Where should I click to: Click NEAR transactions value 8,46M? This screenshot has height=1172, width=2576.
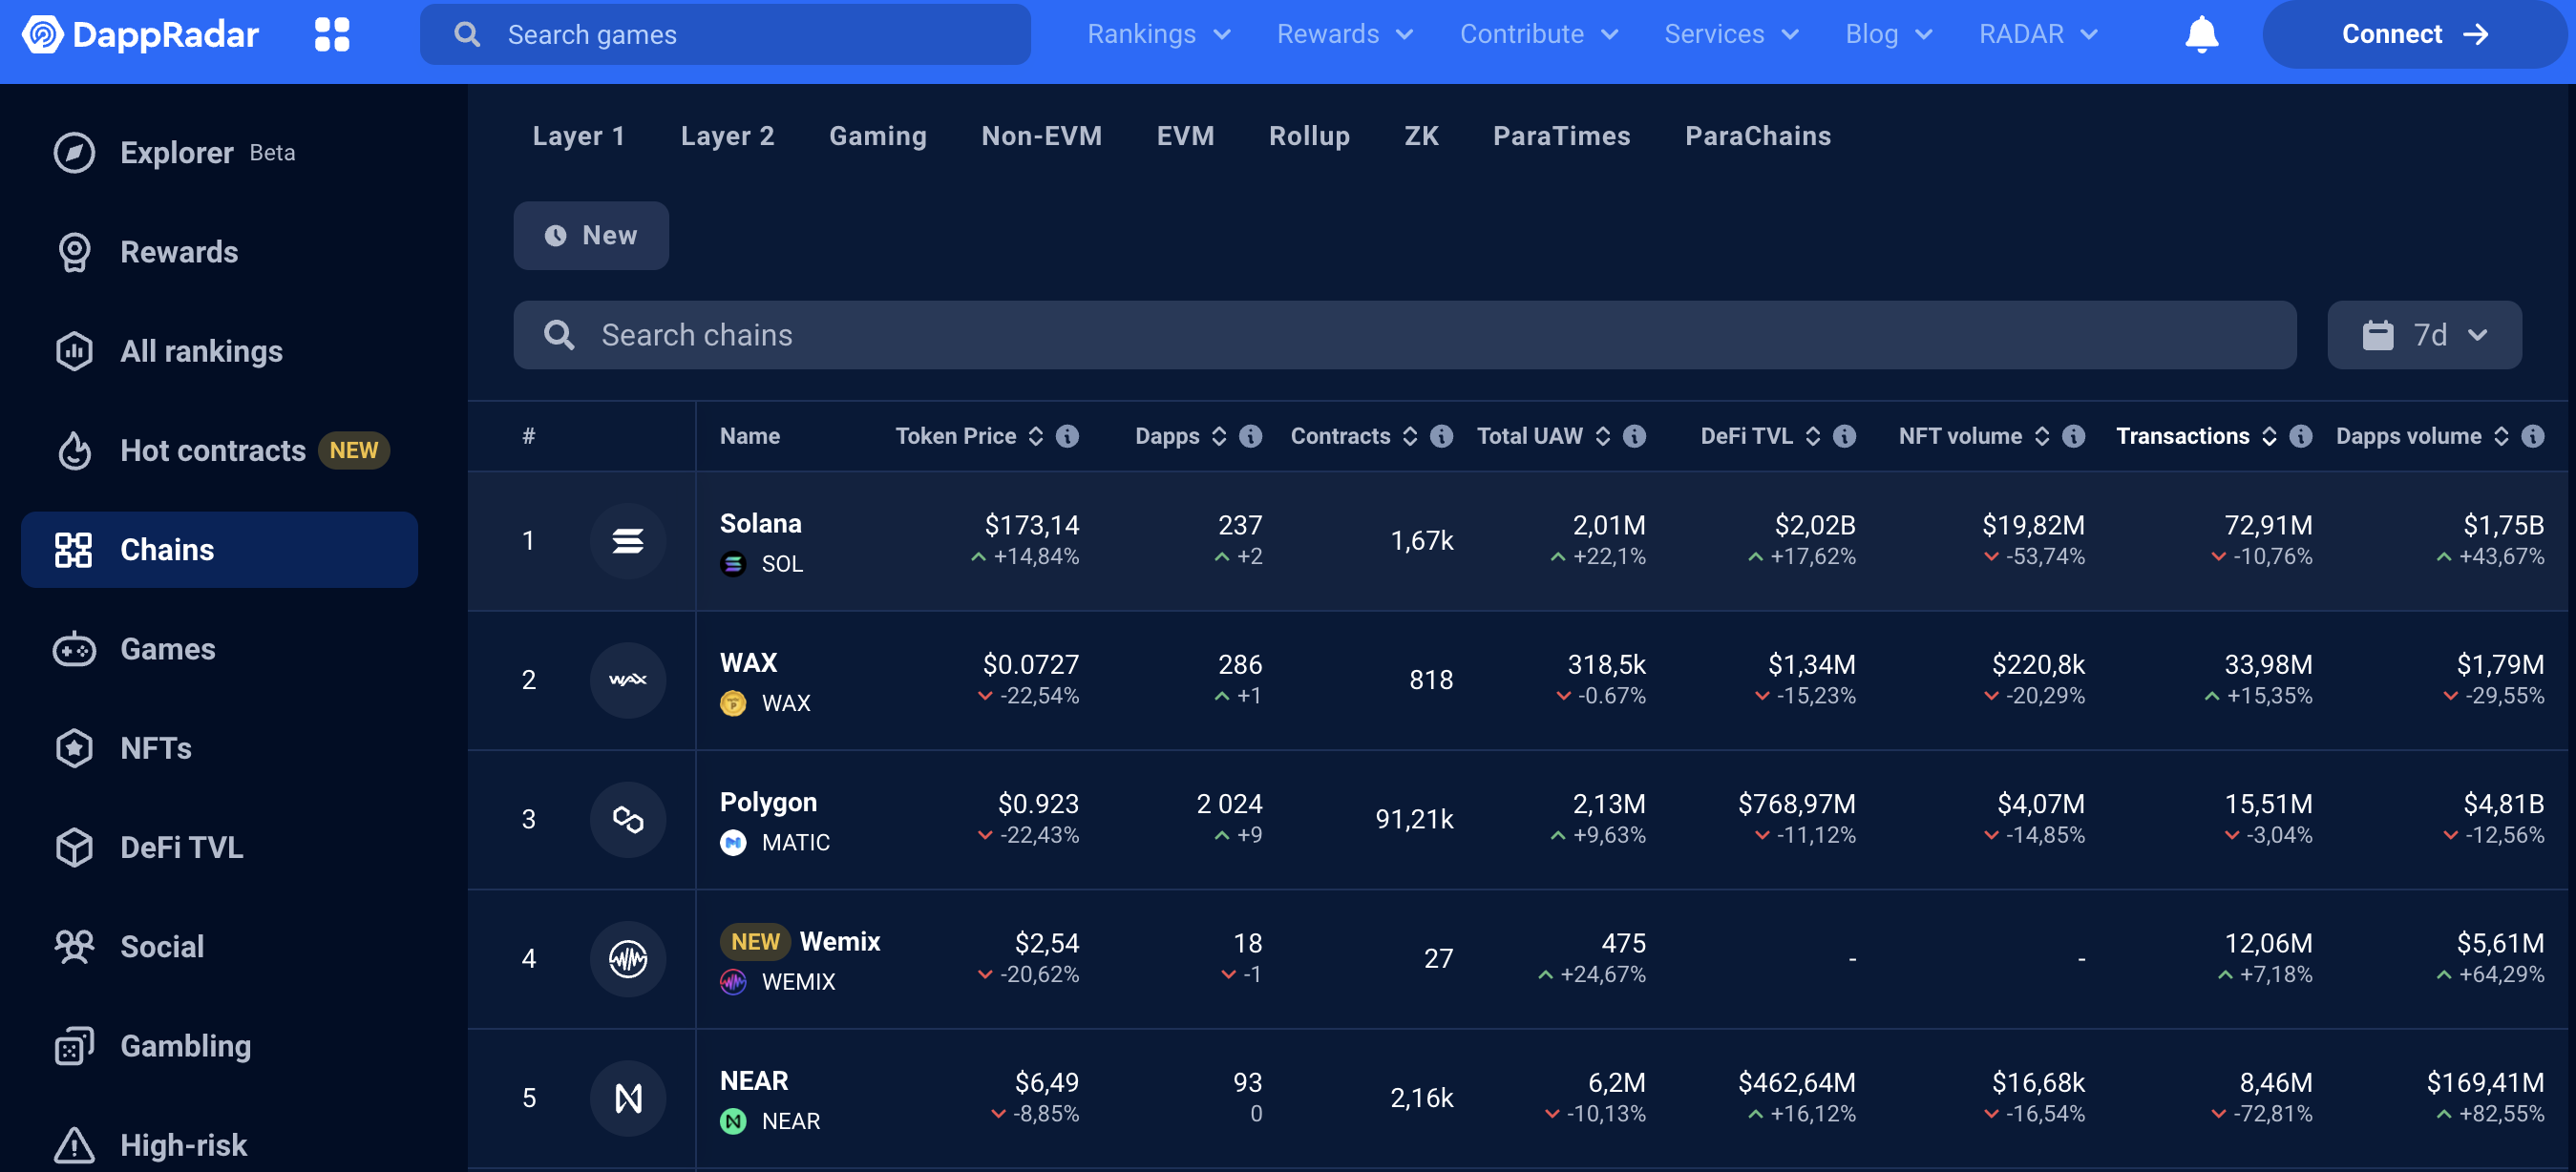pos(2275,1082)
